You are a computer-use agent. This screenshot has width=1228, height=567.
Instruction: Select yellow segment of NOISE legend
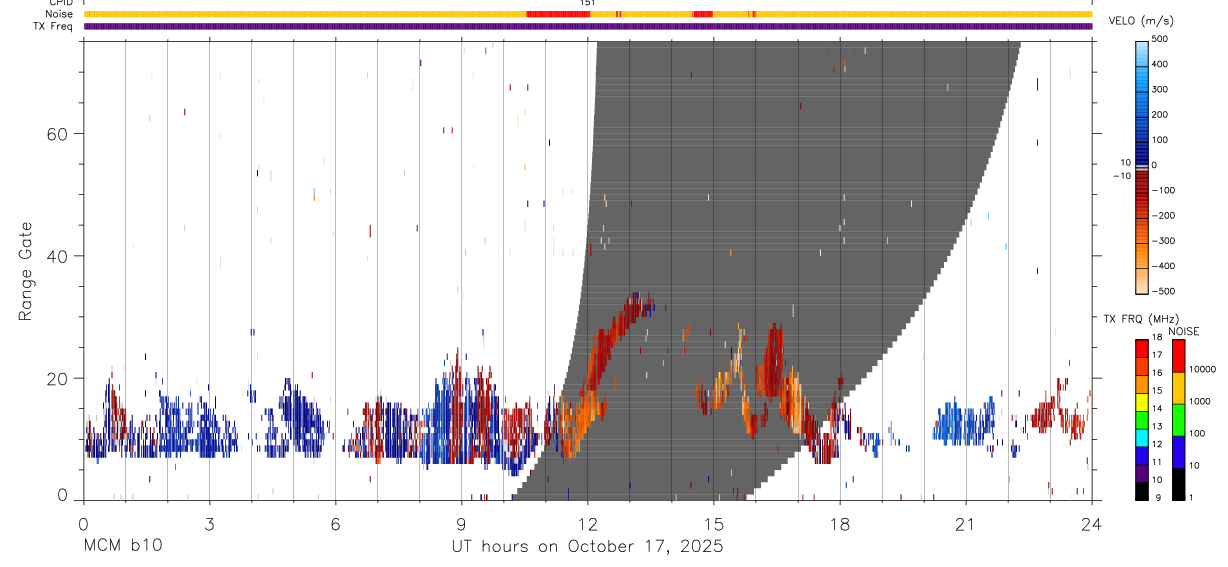1179,388
